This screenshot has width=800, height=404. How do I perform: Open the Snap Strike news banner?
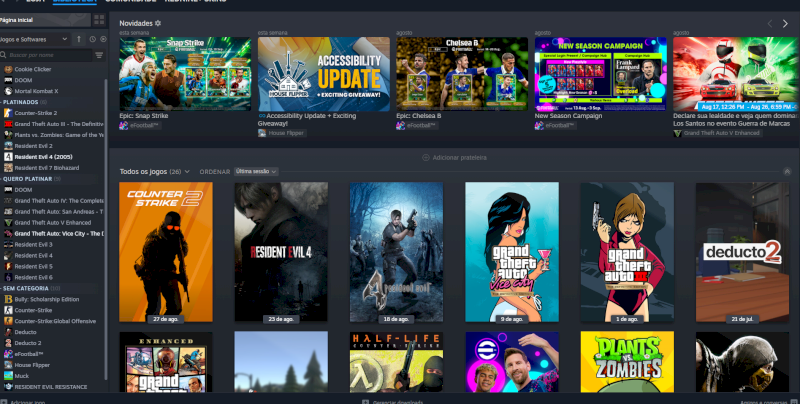185,74
